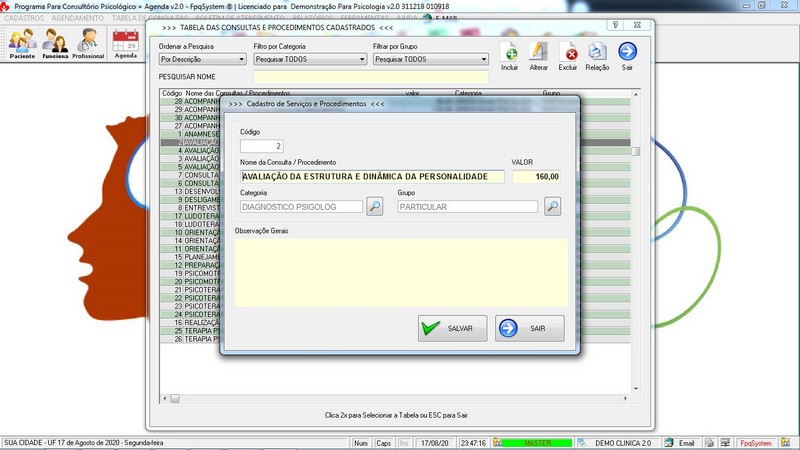800x450 pixels.
Task: Select row 19 PSICOMOT in the table
Action: [190, 273]
